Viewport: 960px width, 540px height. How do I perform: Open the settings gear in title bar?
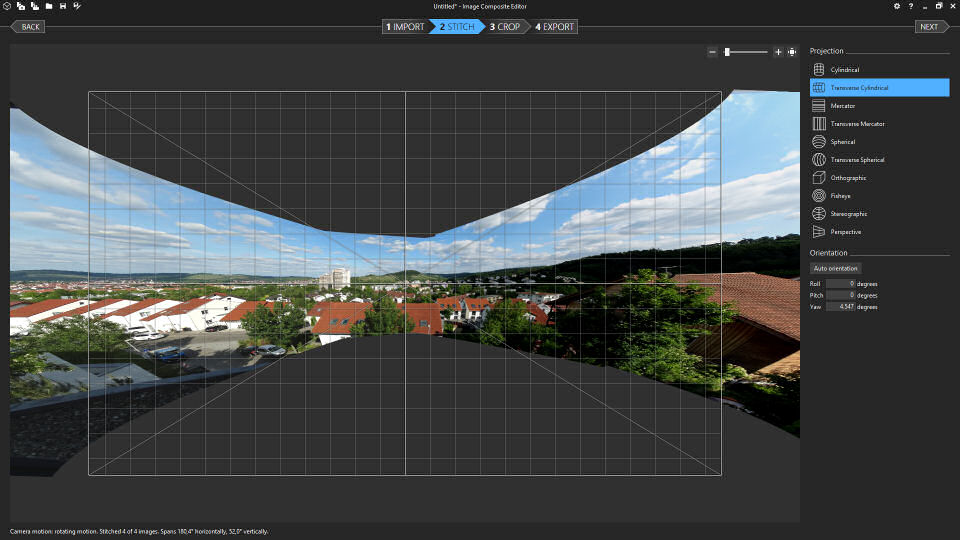click(x=896, y=6)
